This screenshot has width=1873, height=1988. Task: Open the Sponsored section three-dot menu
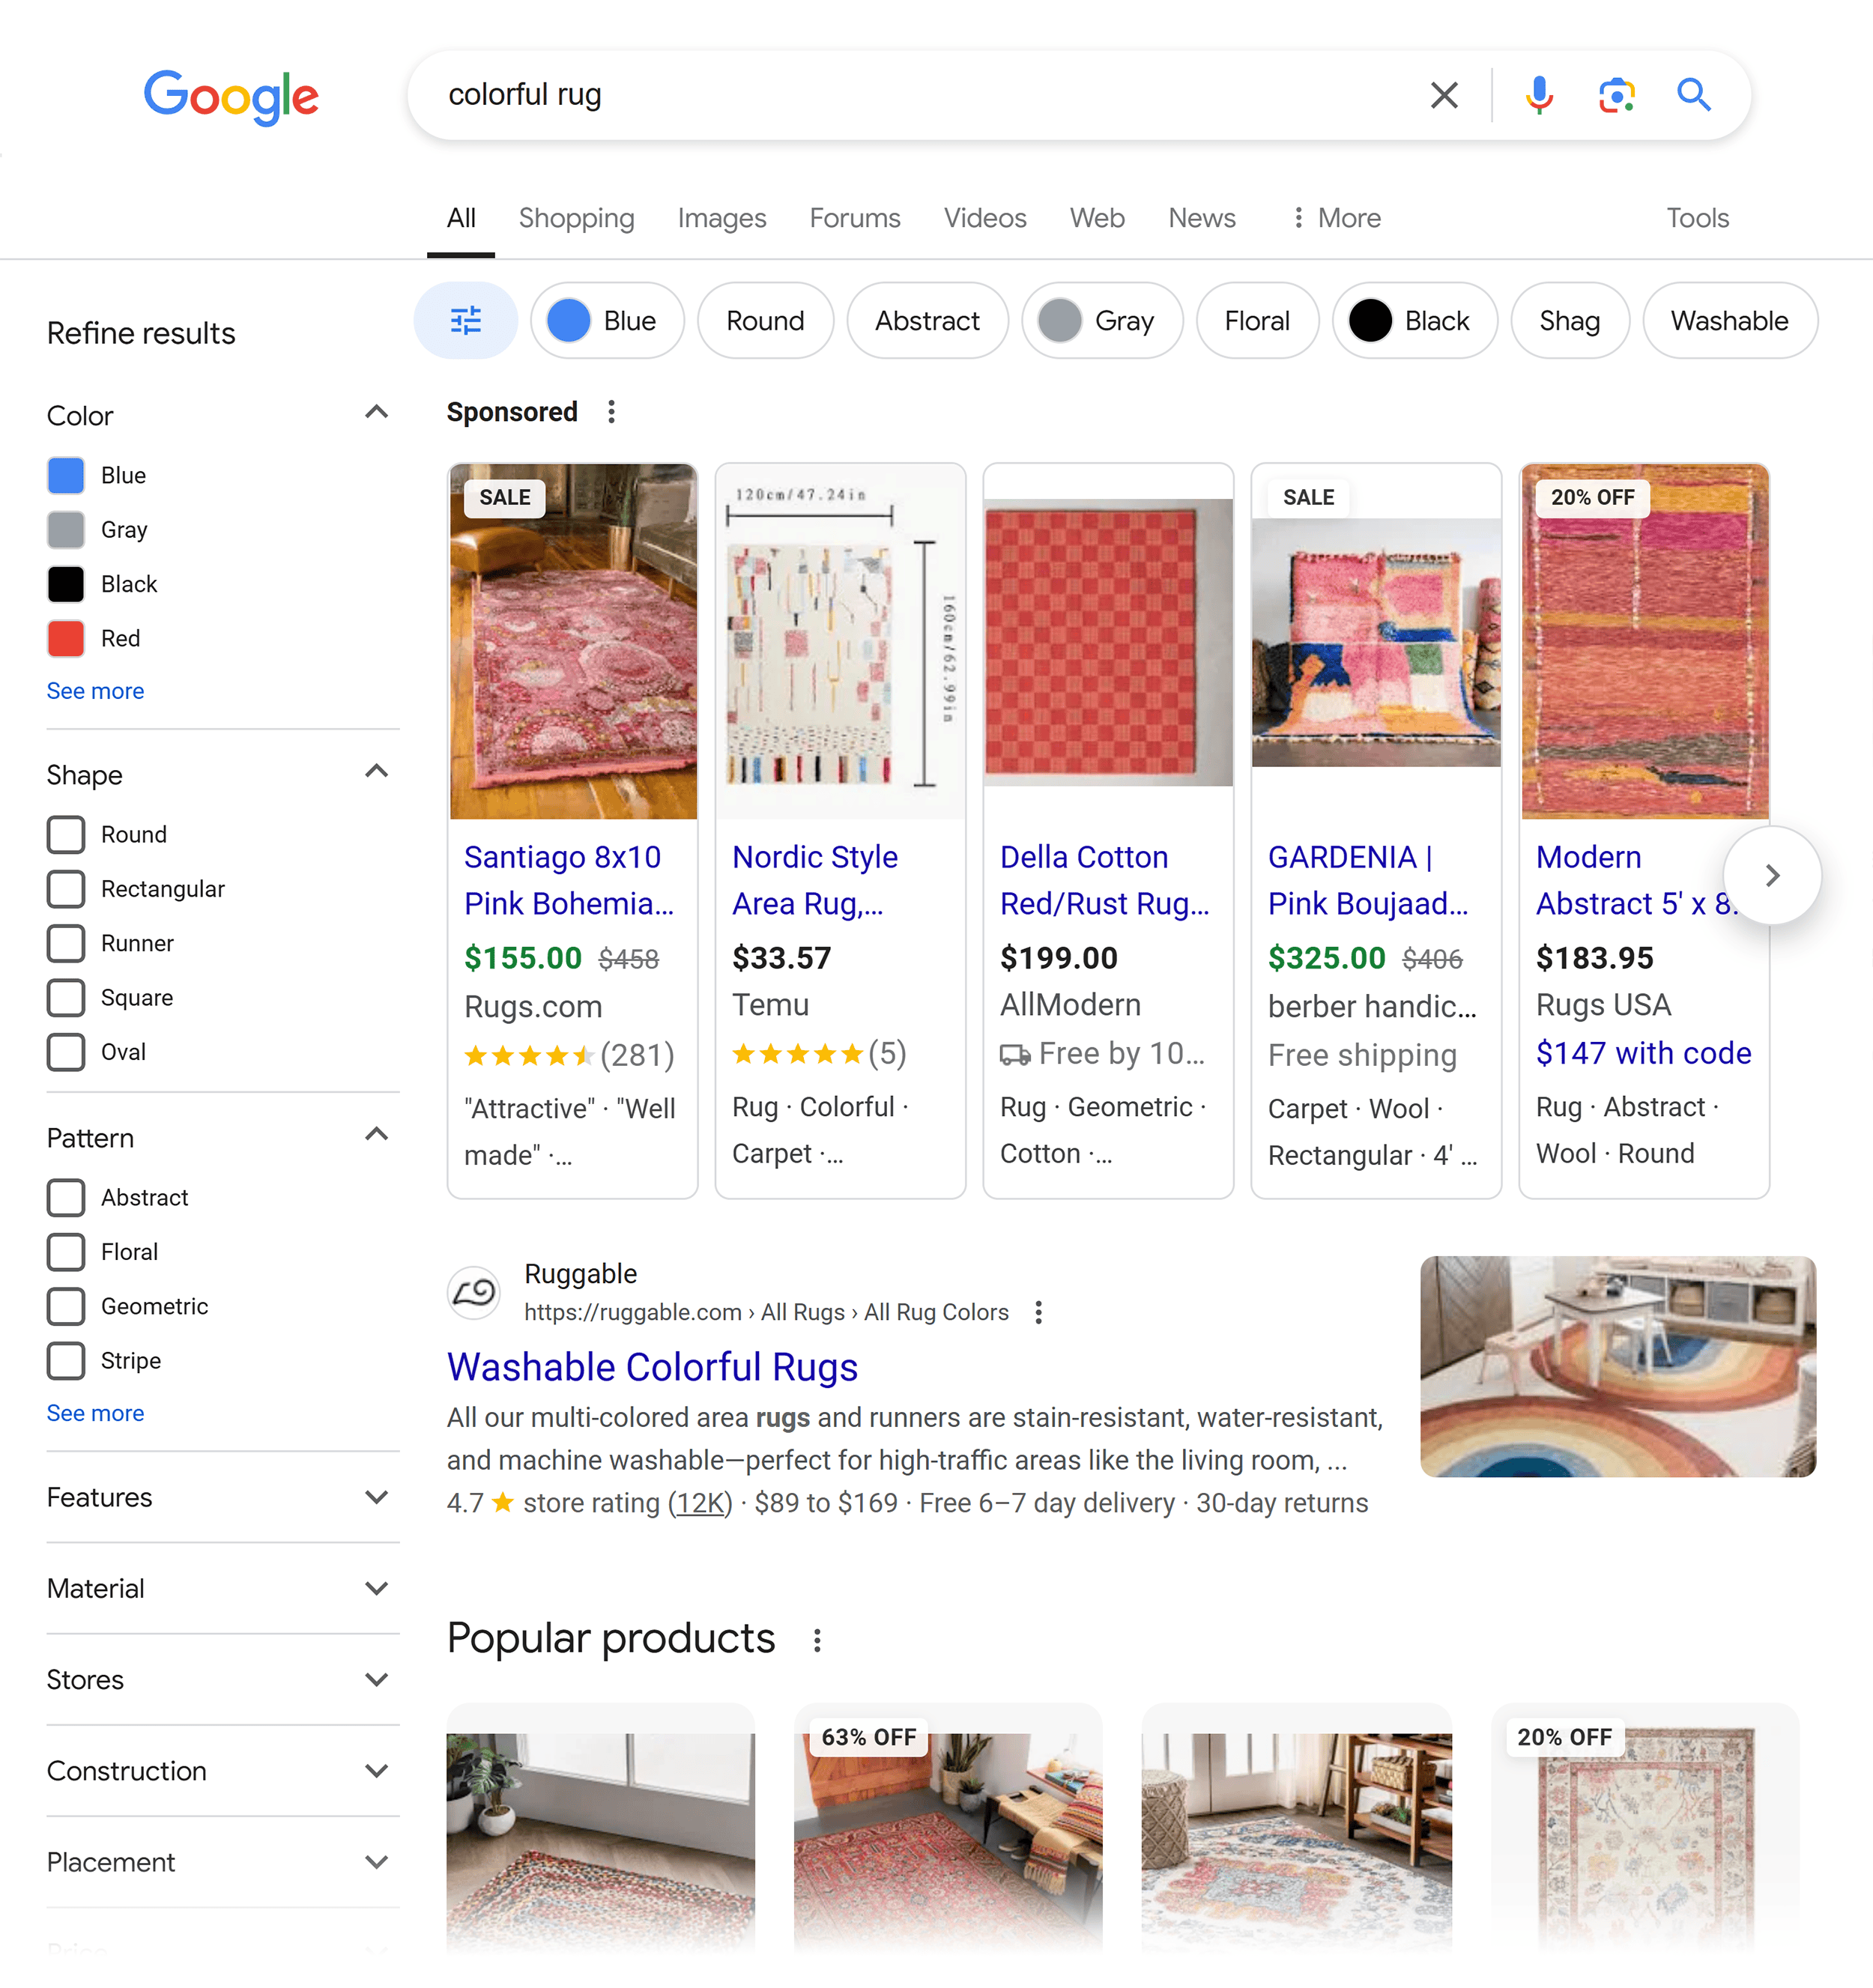coord(611,412)
